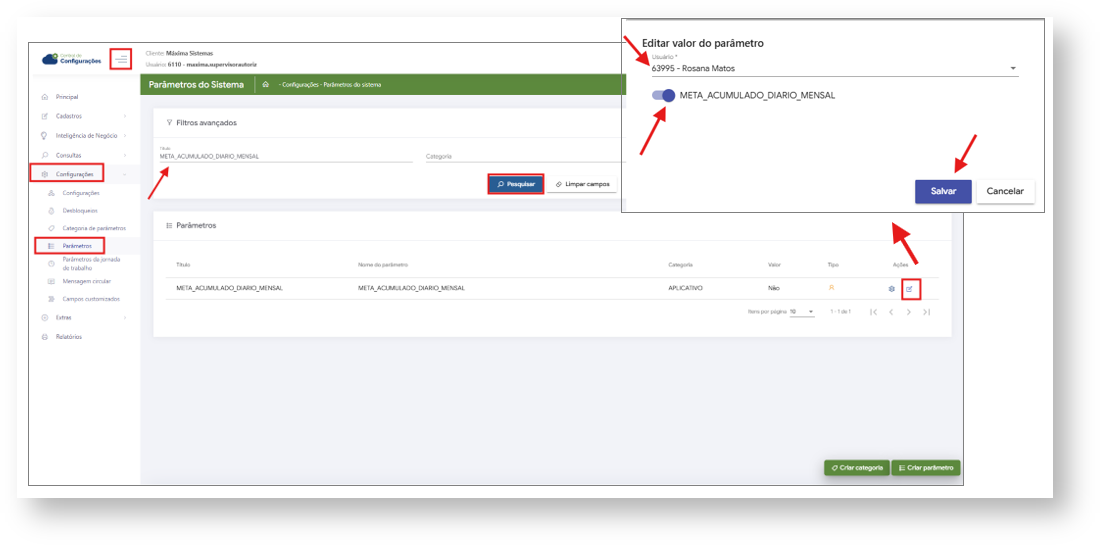Viewport: 1101px width, 546px height.
Task: Click the edit icon in the Ações column
Action: pyautogui.click(x=909, y=288)
